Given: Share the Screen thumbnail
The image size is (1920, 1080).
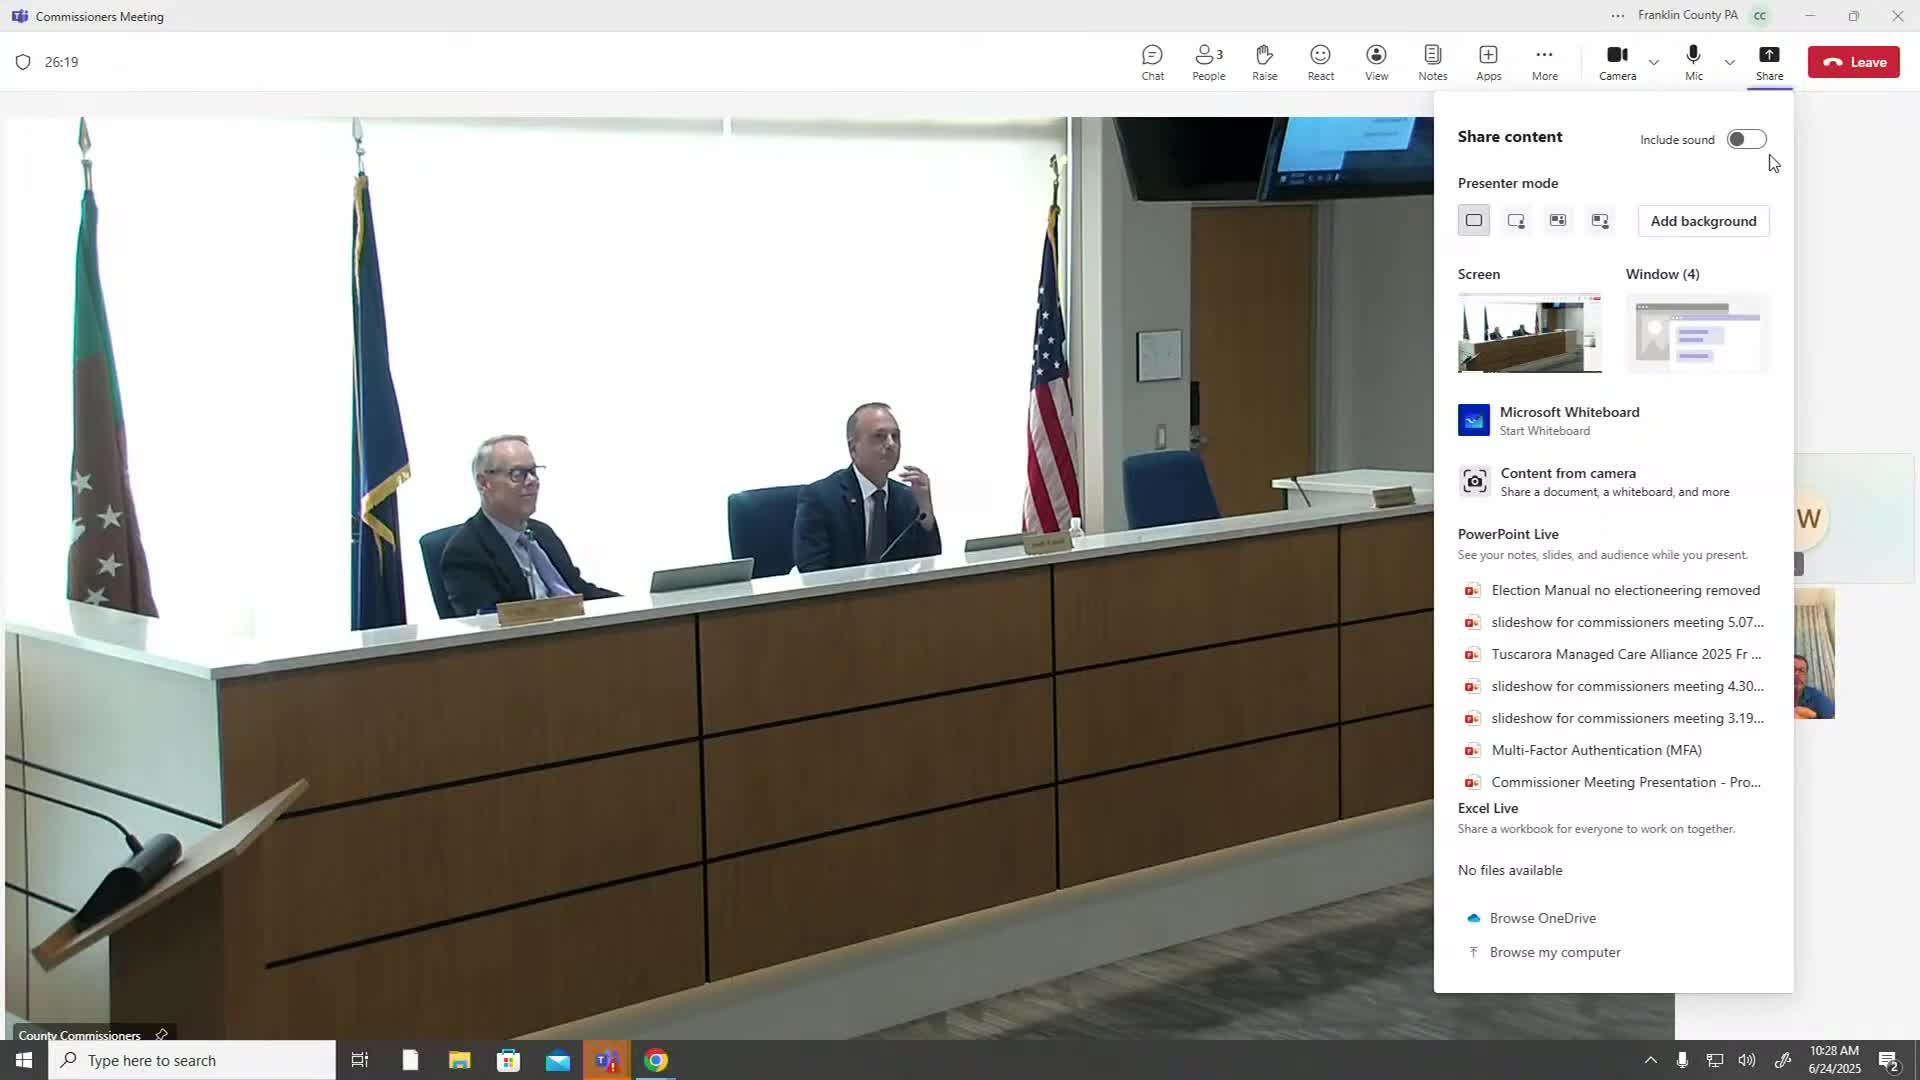Looking at the screenshot, I should [1529, 333].
